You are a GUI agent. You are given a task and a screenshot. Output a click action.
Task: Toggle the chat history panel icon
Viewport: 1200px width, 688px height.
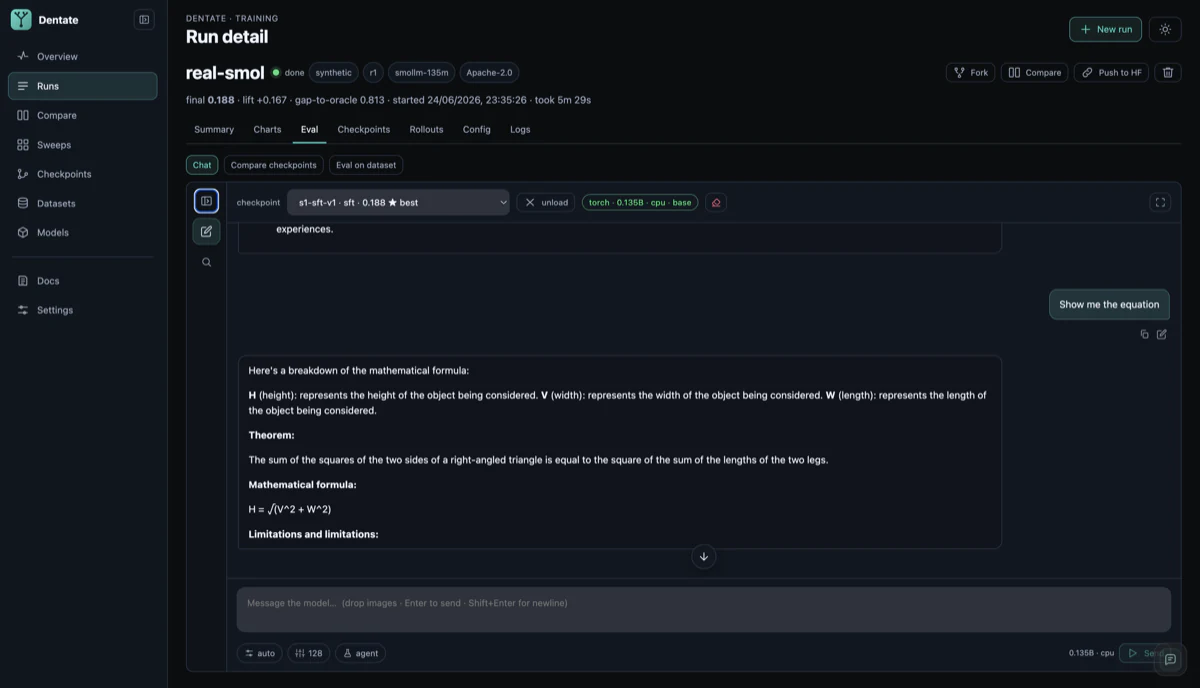(x=206, y=201)
